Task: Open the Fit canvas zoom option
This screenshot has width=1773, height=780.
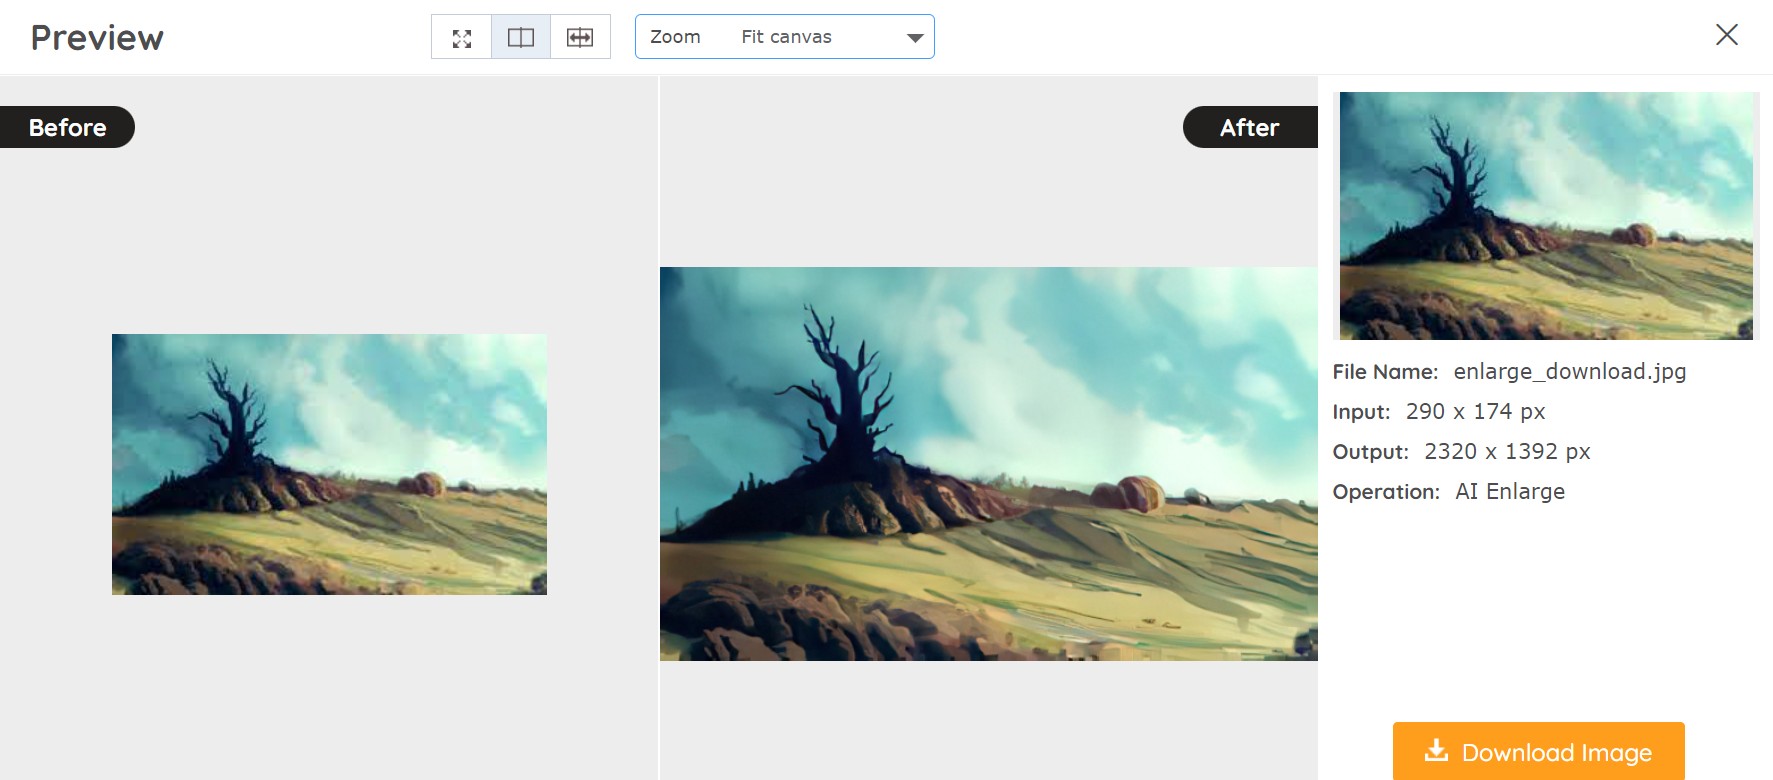Action: coord(786,37)
